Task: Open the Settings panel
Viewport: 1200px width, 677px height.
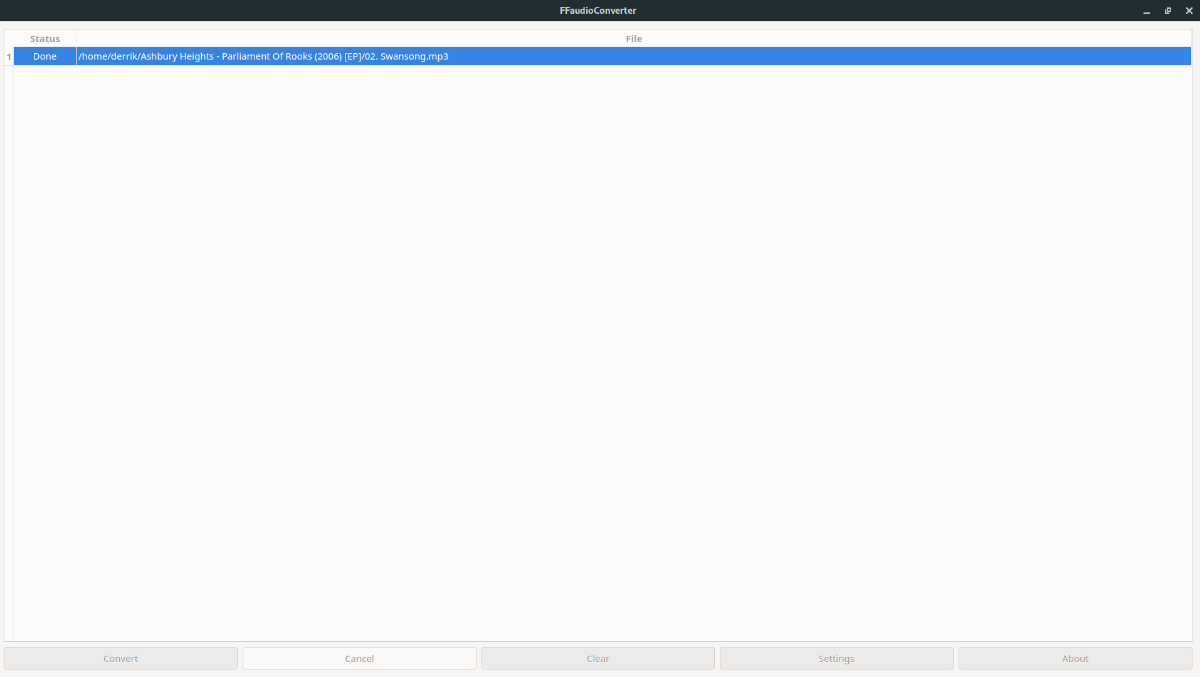Action: (836, 658)
